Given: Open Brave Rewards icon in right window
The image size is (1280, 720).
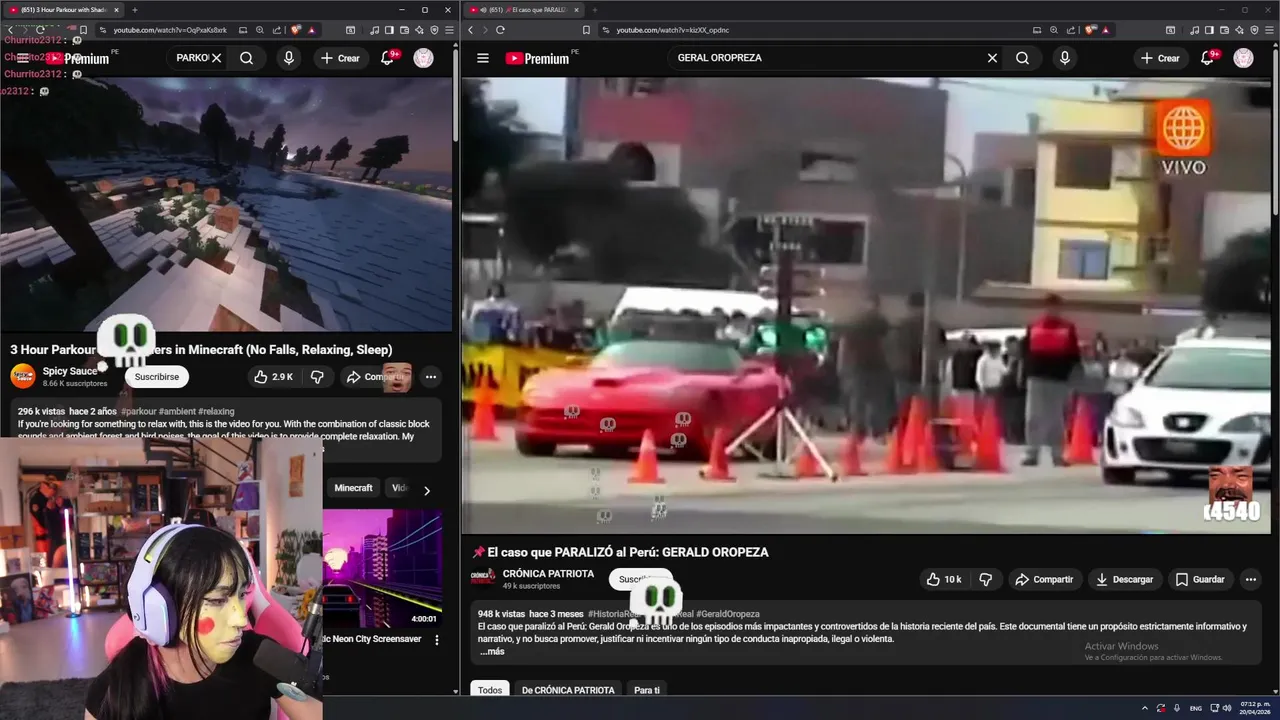Looking at the screenshot, I should pyautogui.click(x=1107, y=30).
